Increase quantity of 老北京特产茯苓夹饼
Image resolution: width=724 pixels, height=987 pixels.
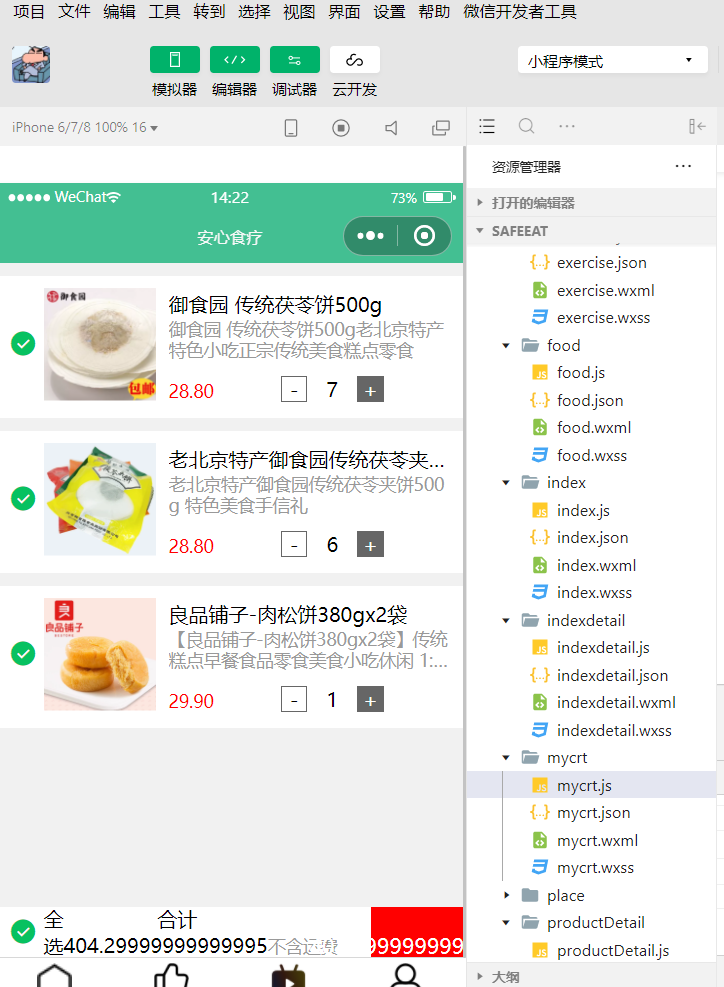pyautogui.click(x=370, y=544)
